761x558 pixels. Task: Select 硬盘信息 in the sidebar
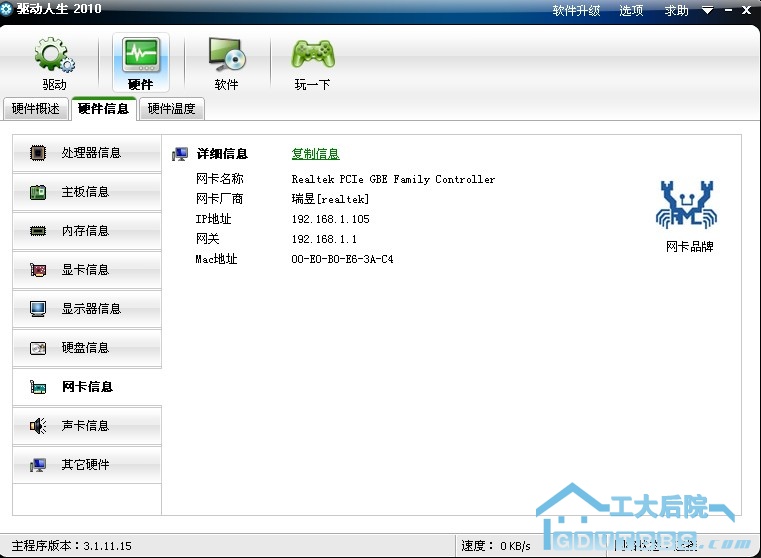pos(87,348)
